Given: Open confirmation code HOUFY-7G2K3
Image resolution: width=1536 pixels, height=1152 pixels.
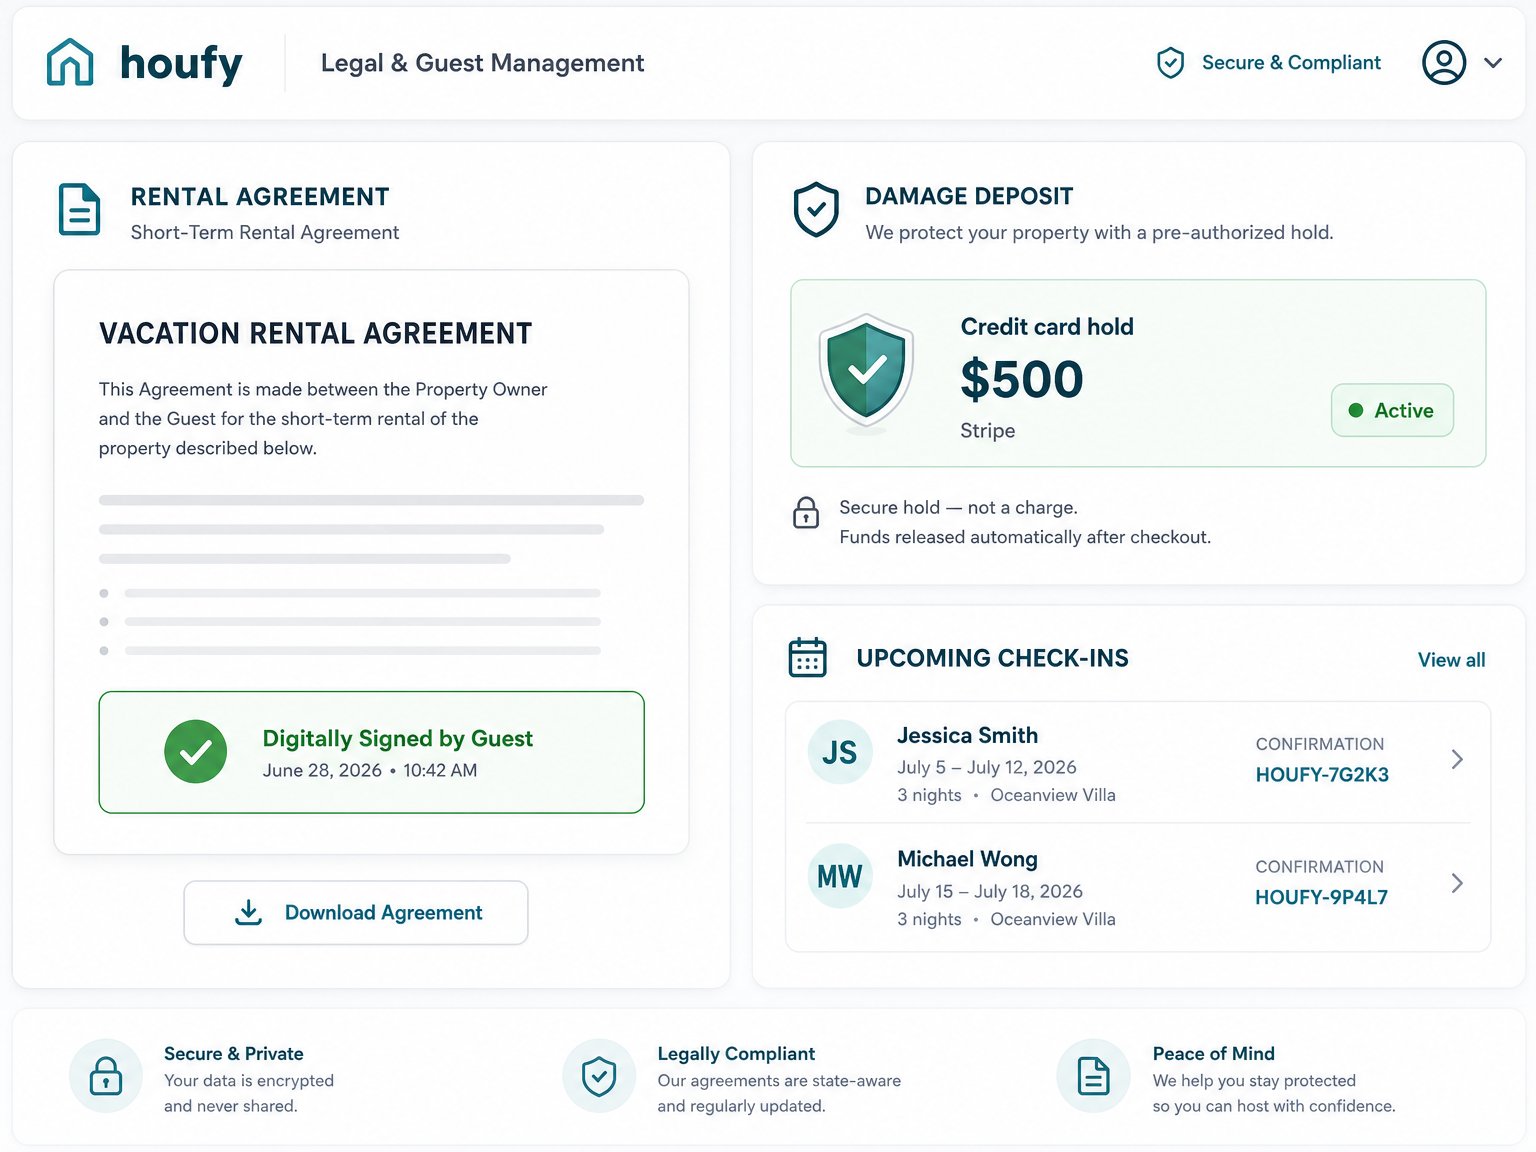Looking at the screenshot, I should [x=1322, y=775].
